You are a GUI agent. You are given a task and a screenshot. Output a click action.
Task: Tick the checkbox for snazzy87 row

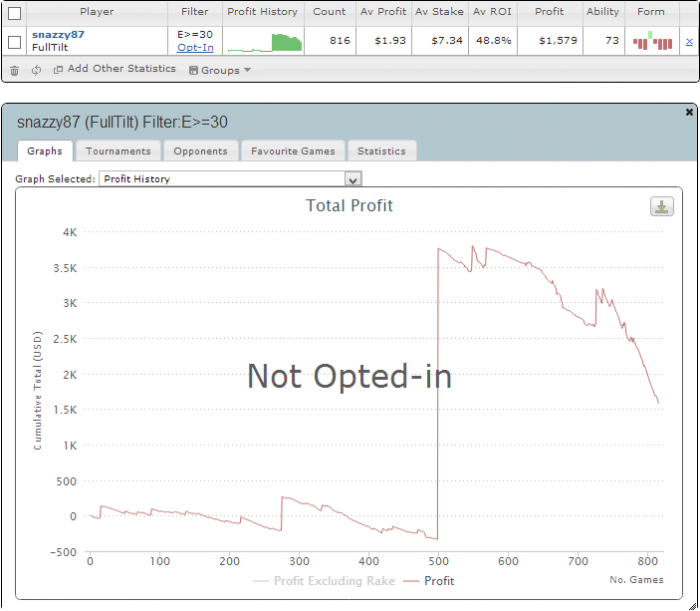[x=14, y=42]
